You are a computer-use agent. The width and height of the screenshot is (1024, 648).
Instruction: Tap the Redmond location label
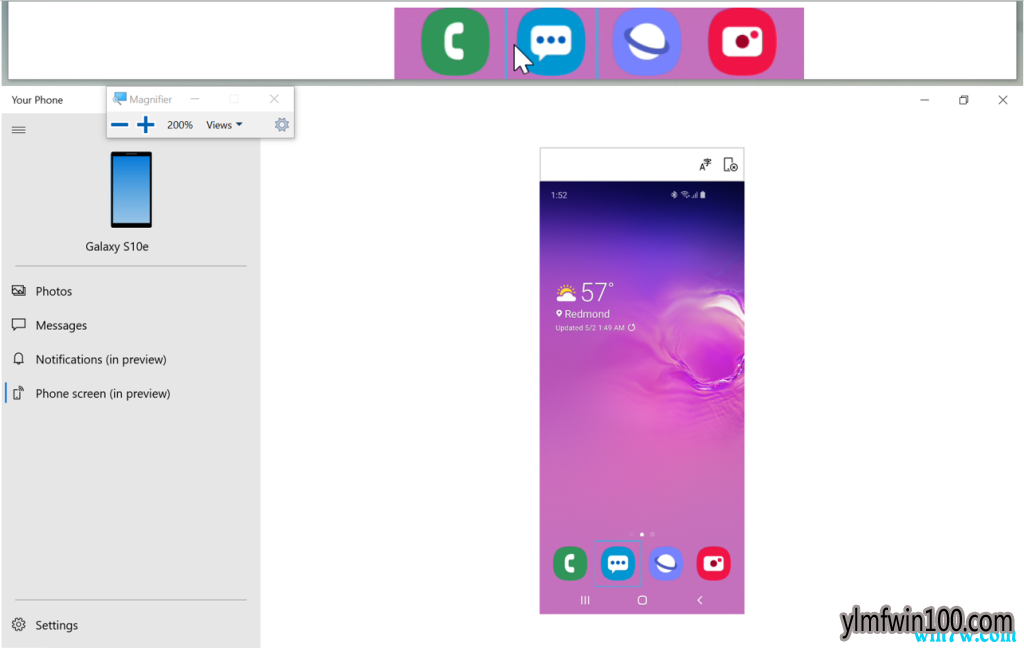click(587, 314)
